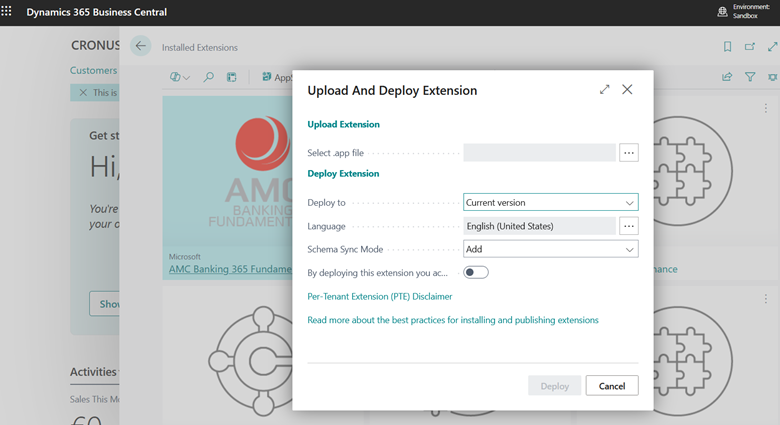This screenshot has height=425, width=780.
Task: Click the Environment Sandbox indicator icon
Action: point(723,12)
